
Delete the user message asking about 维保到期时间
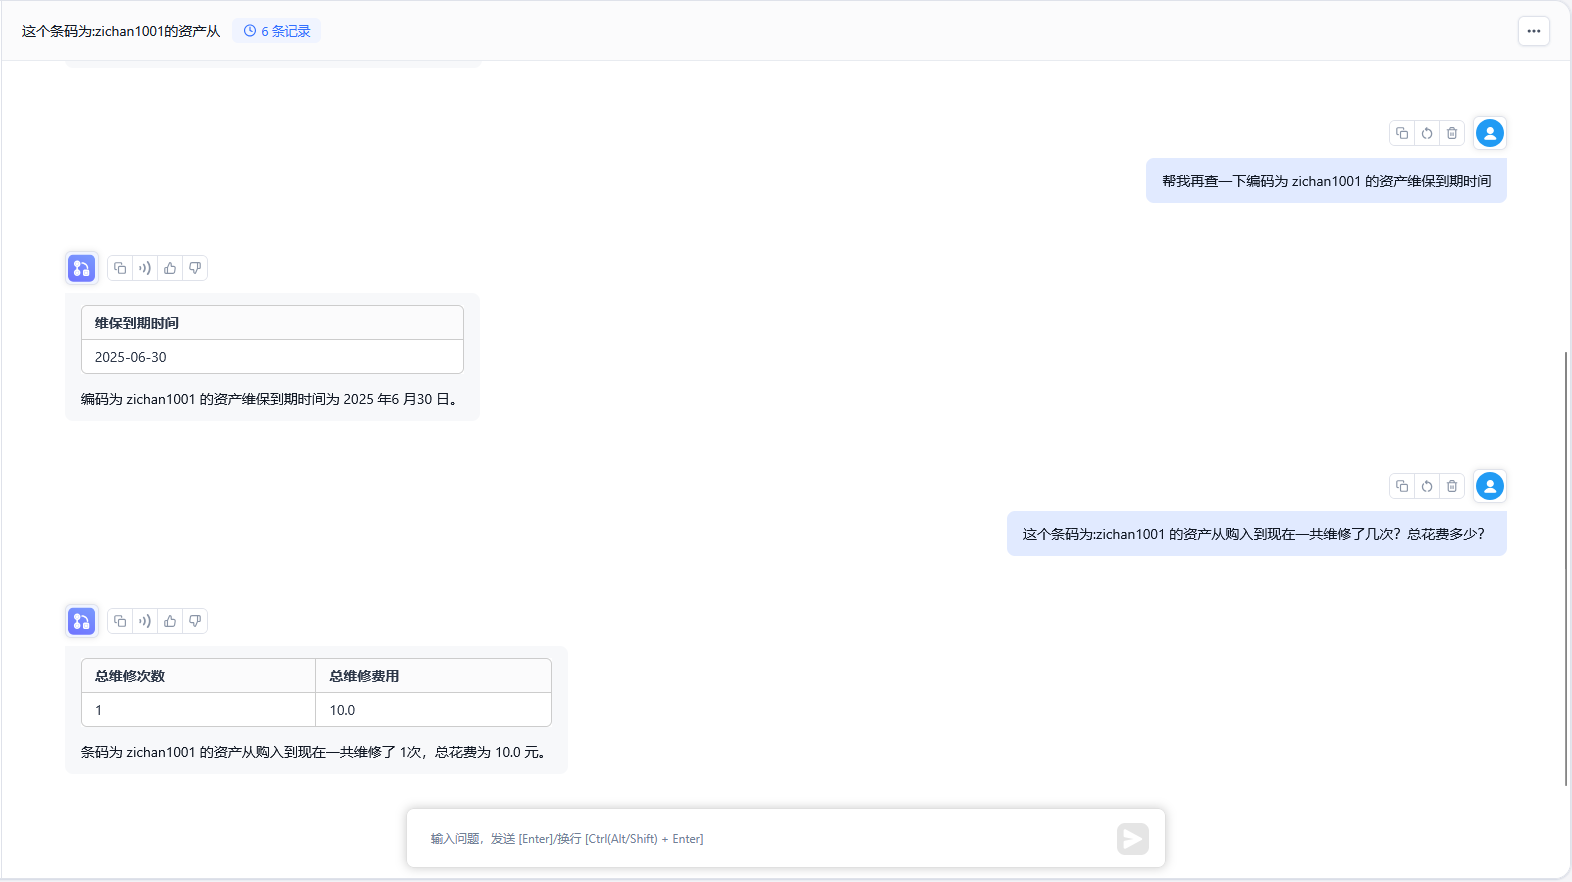click(1452, 133)
